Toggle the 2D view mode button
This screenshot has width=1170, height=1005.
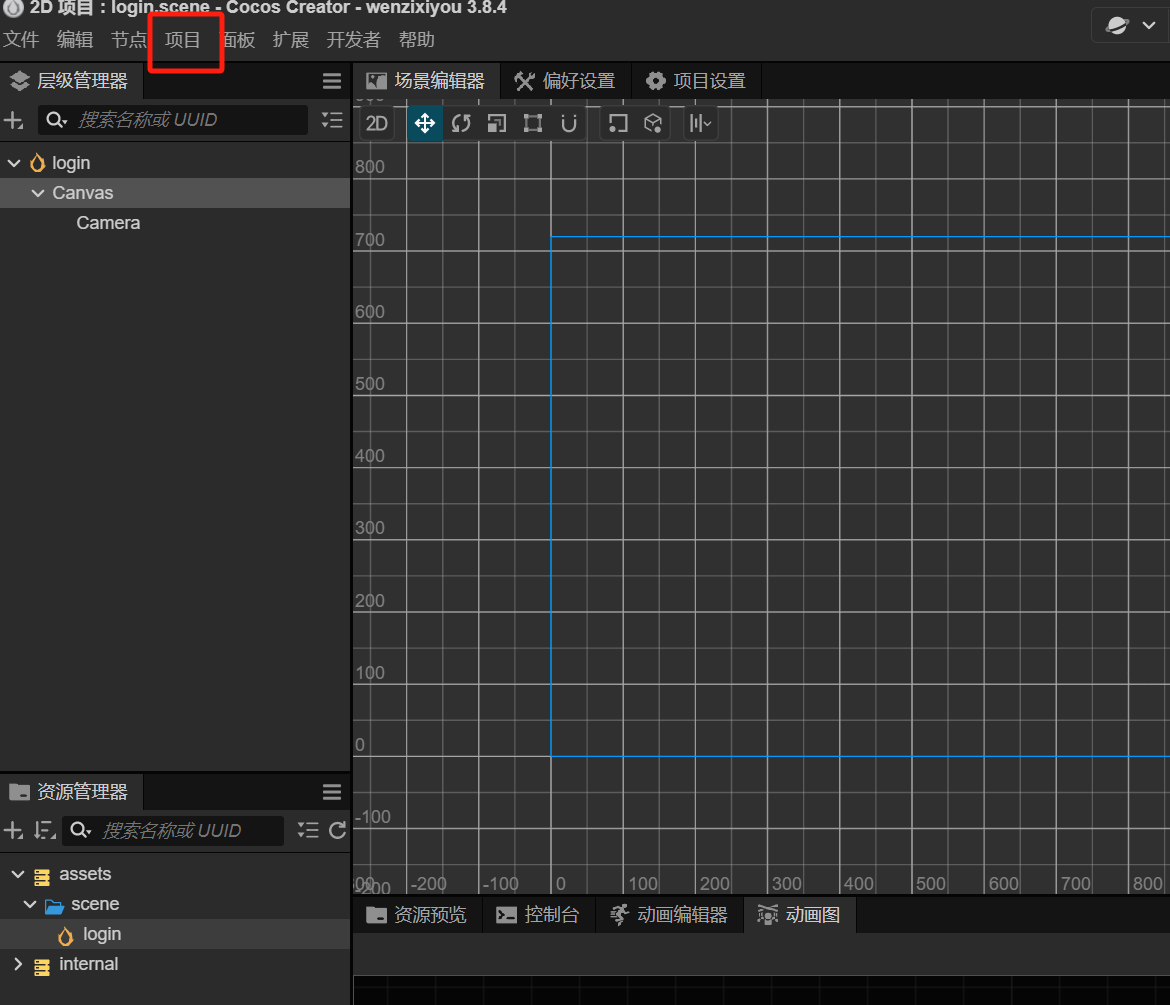click(x=377, y=123)
